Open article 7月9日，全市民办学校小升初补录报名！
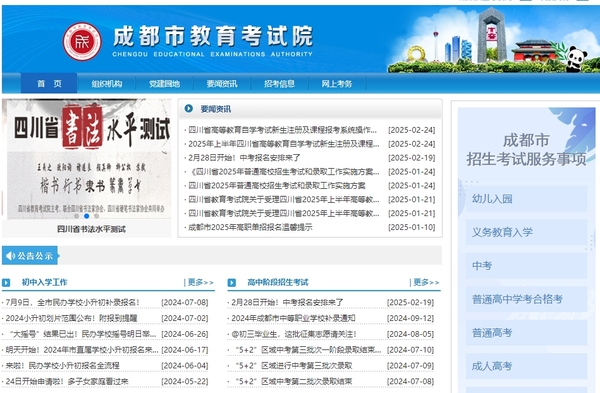 (72, 302)
